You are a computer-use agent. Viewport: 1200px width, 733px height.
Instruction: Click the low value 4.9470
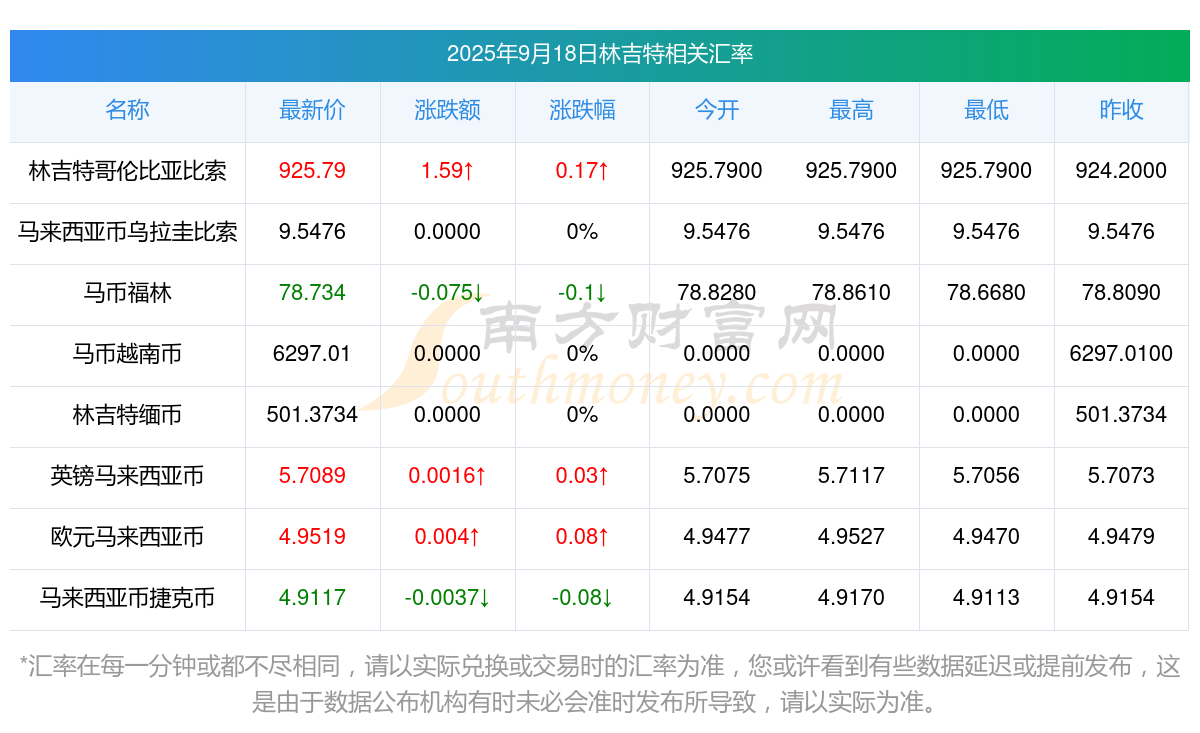click(986, 537)
